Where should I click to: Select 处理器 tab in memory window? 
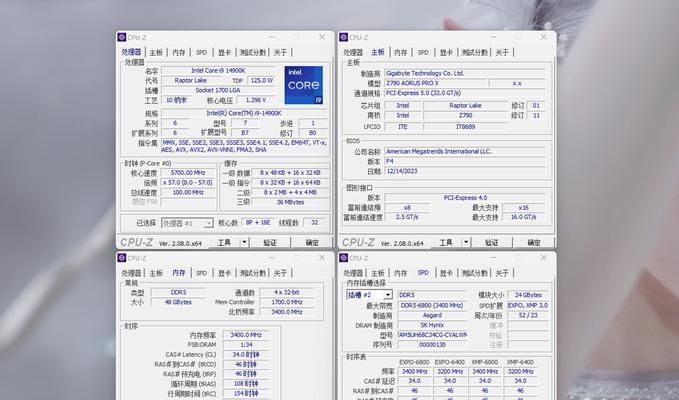pyautogui.click(x=131, y=273)
